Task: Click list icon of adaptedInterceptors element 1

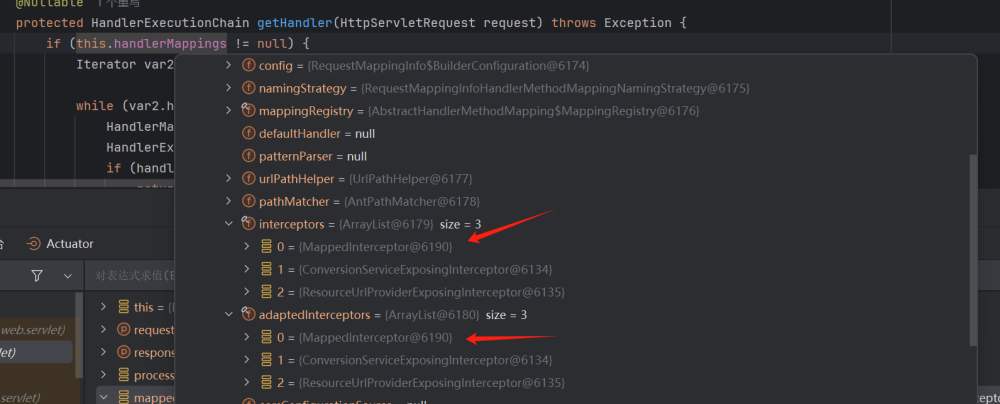Action: coord(267,360)
